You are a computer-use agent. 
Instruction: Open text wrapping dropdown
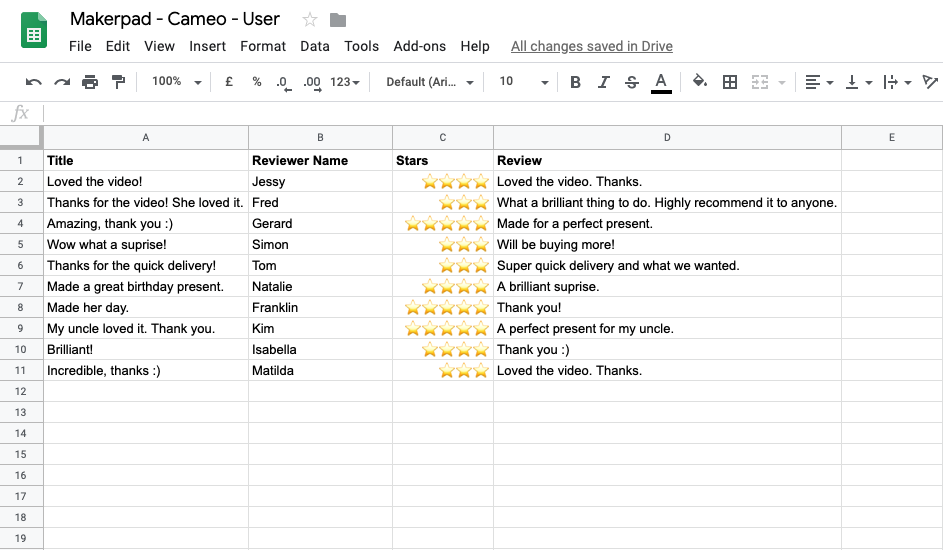coord(897,82)
